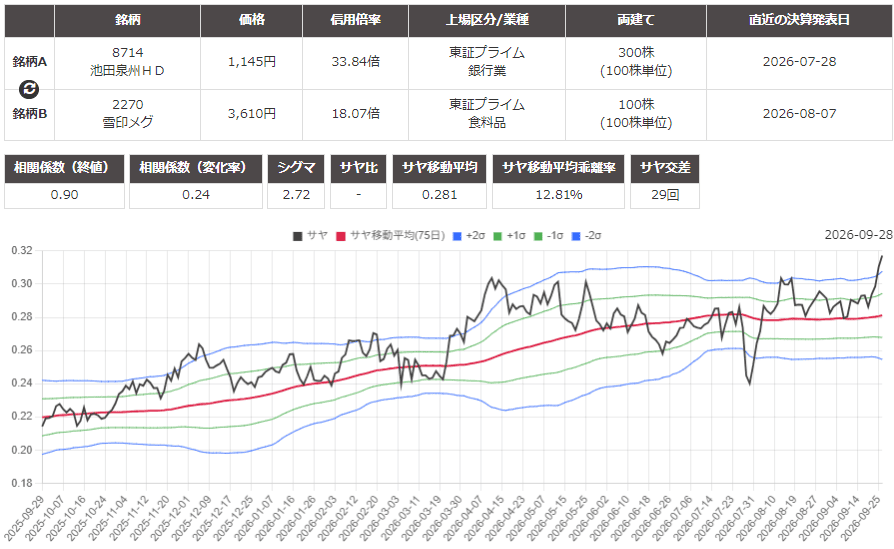Image resolution: width=894 pixels, height=549 pixels.
Task: Click the 銘柄 column header
Action: pos(127,20)
